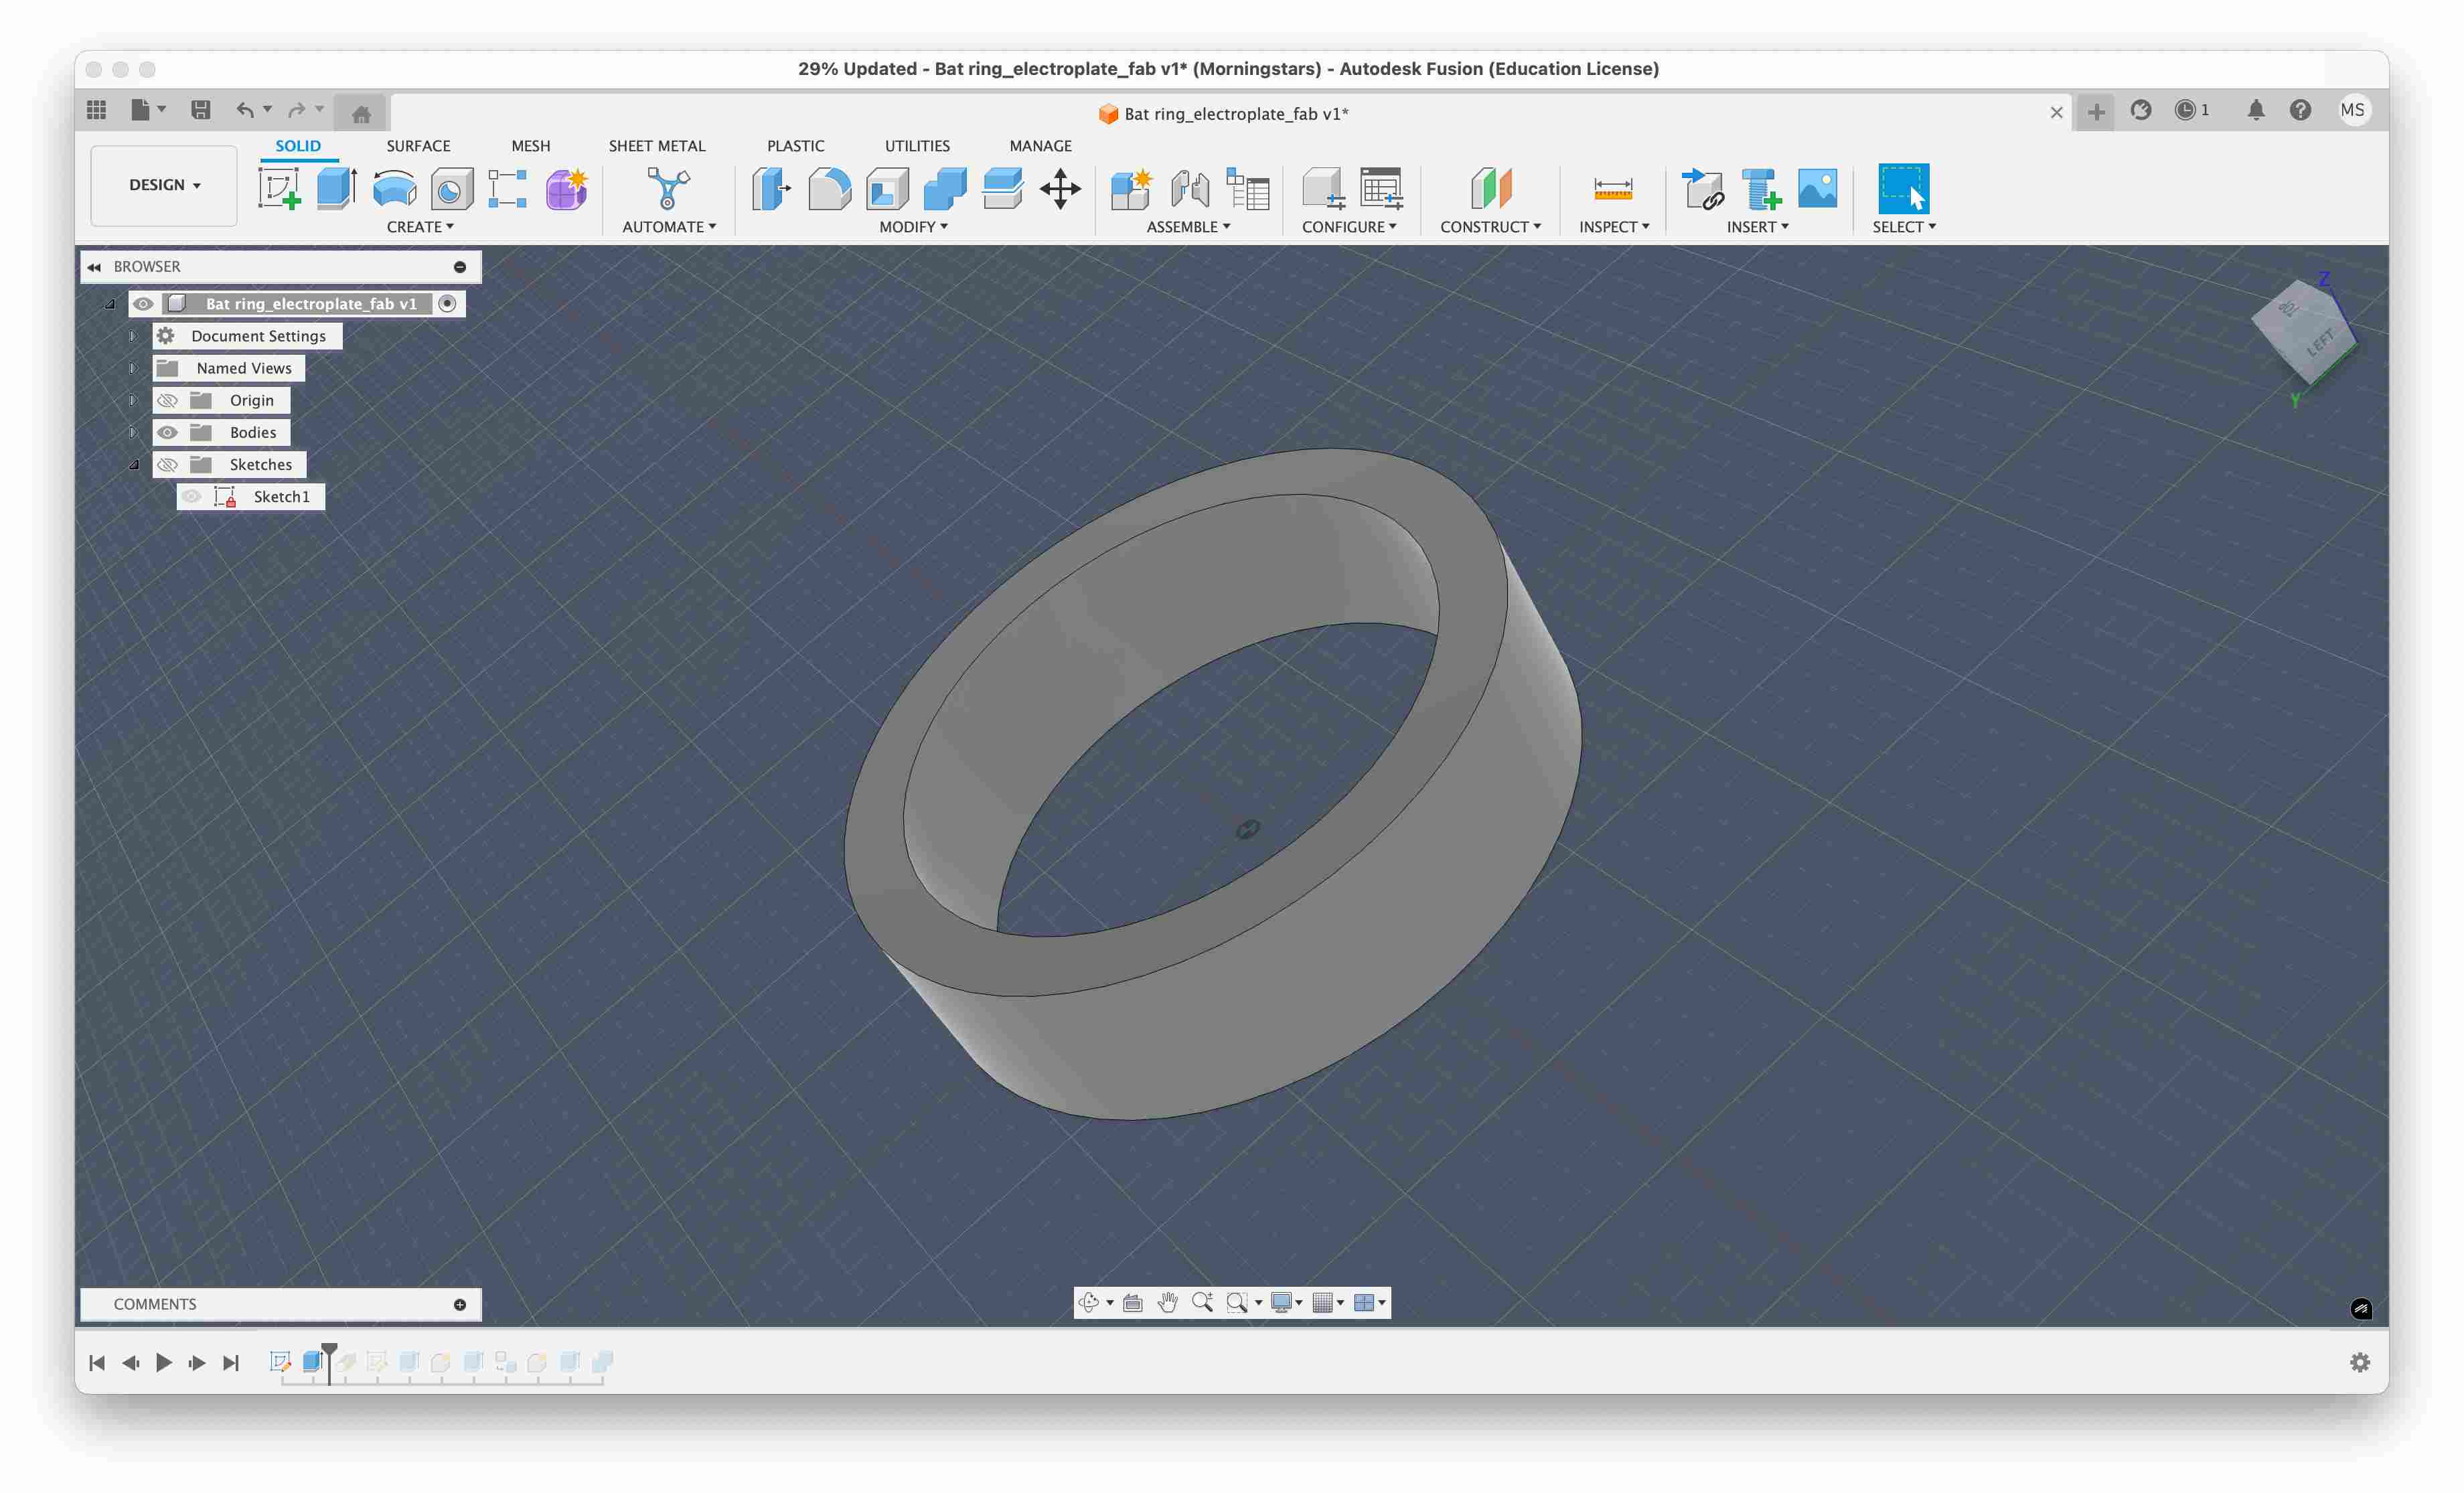Click the Extrude tool icon
Viewport: 2464px width, 1493px height.
click(x=336, y=188)
